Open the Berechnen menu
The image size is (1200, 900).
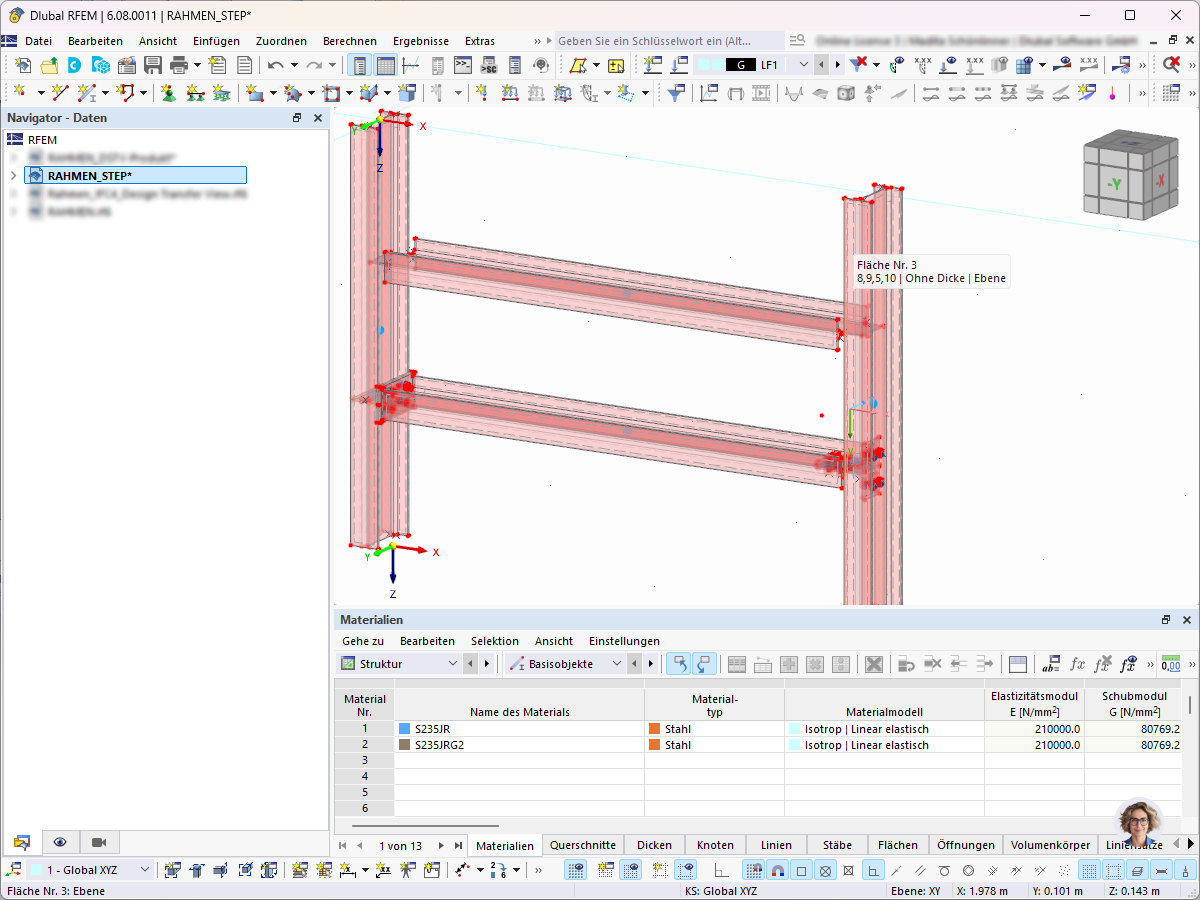350,41
